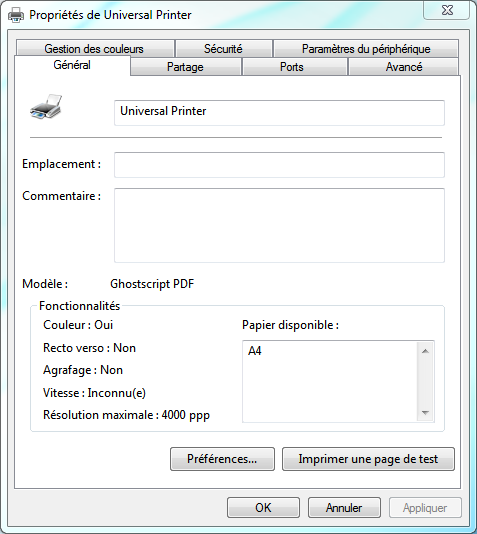Click Résolution maximale : 4000 ppp text
The width and height of the screenshot is (477, 534).
coord(126,415)
